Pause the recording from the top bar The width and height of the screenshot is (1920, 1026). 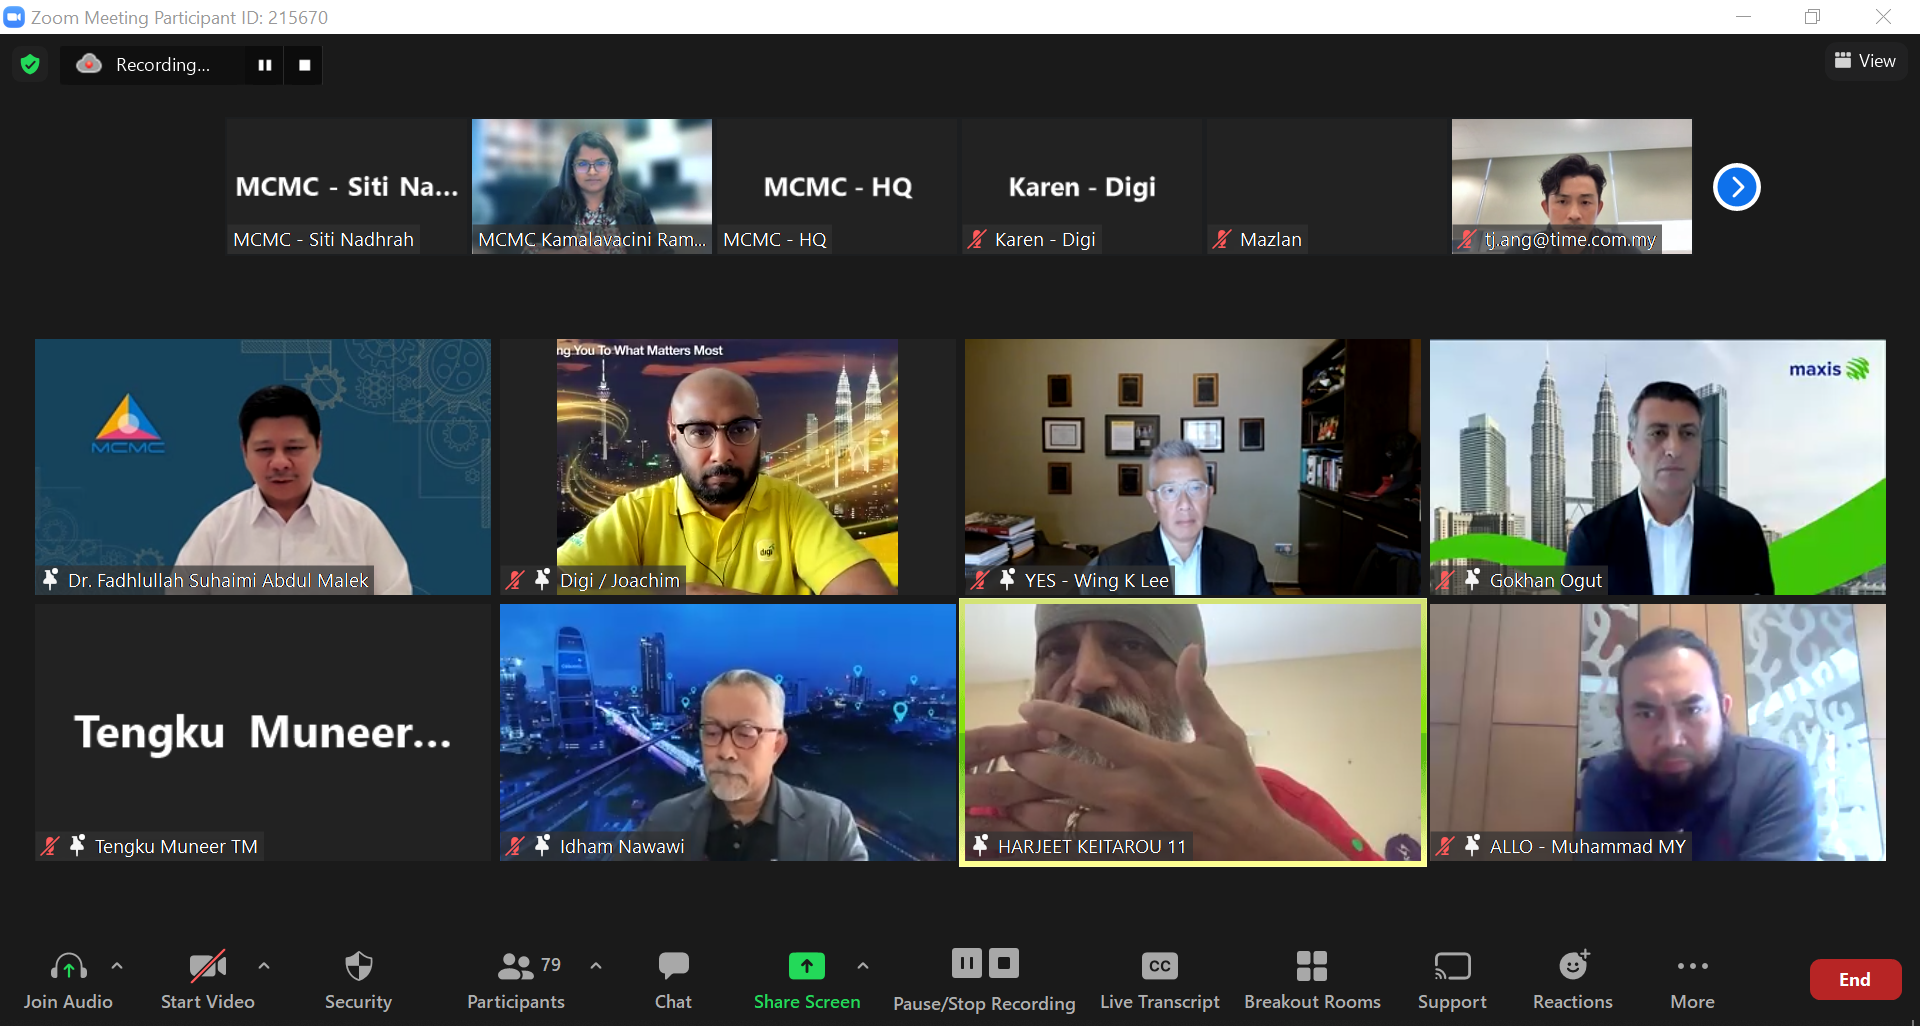pos(265,65)
